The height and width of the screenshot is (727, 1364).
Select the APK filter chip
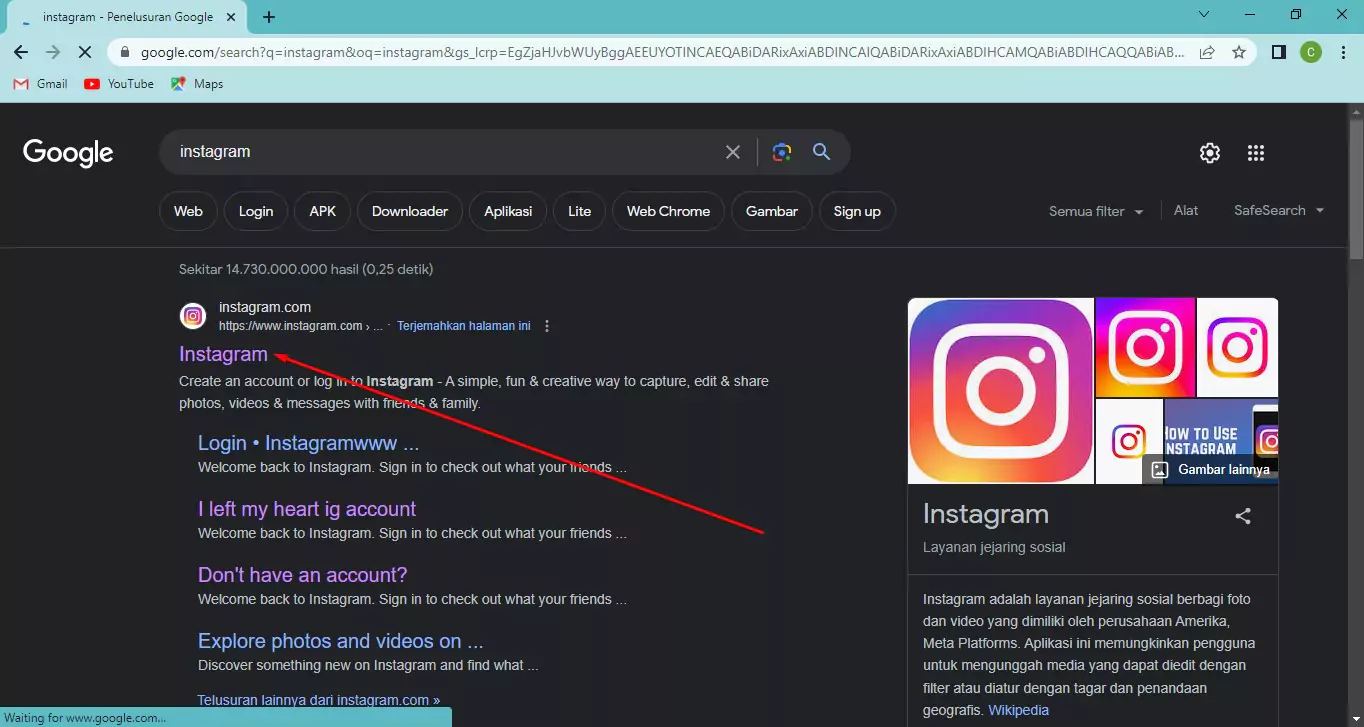tap(323, 211)
